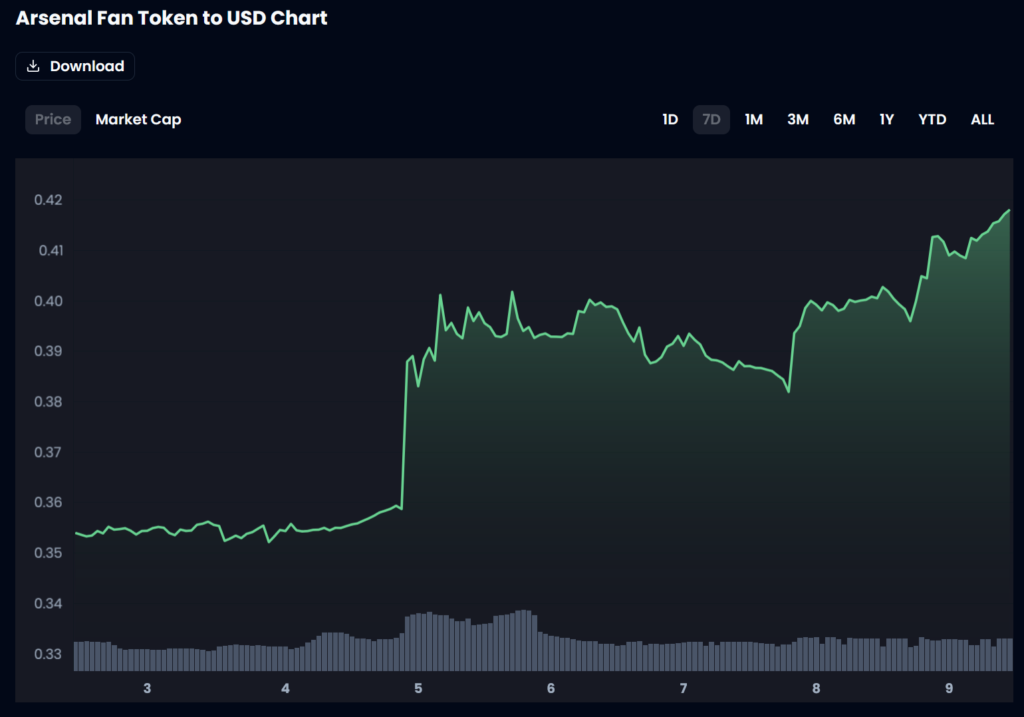Click the highest price point at chart's right end
Viewport: 1024px width, 717px height.
click(x=1009, y=211)
